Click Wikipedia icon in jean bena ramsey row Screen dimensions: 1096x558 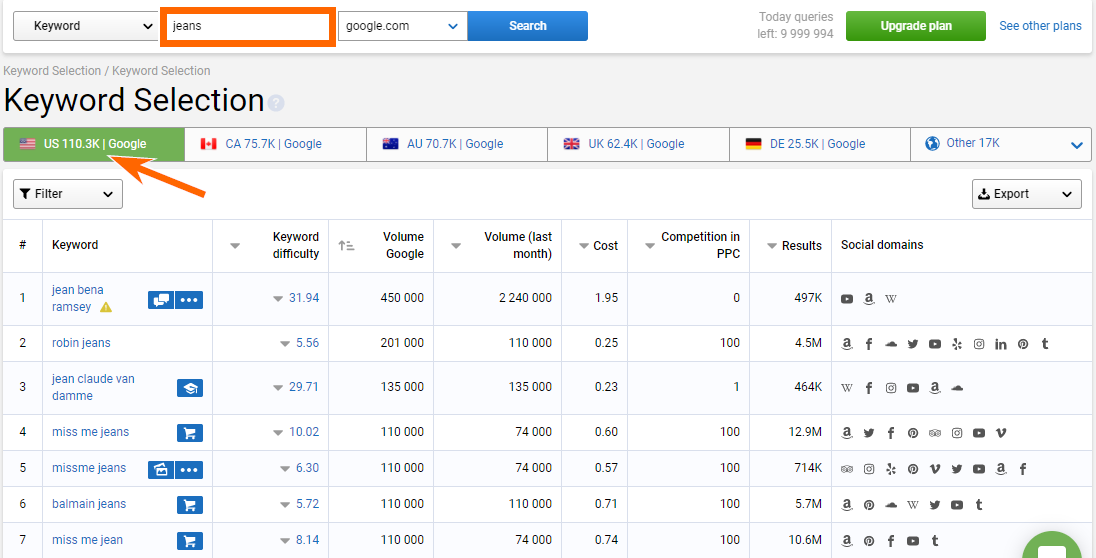[x=890, y=299]
